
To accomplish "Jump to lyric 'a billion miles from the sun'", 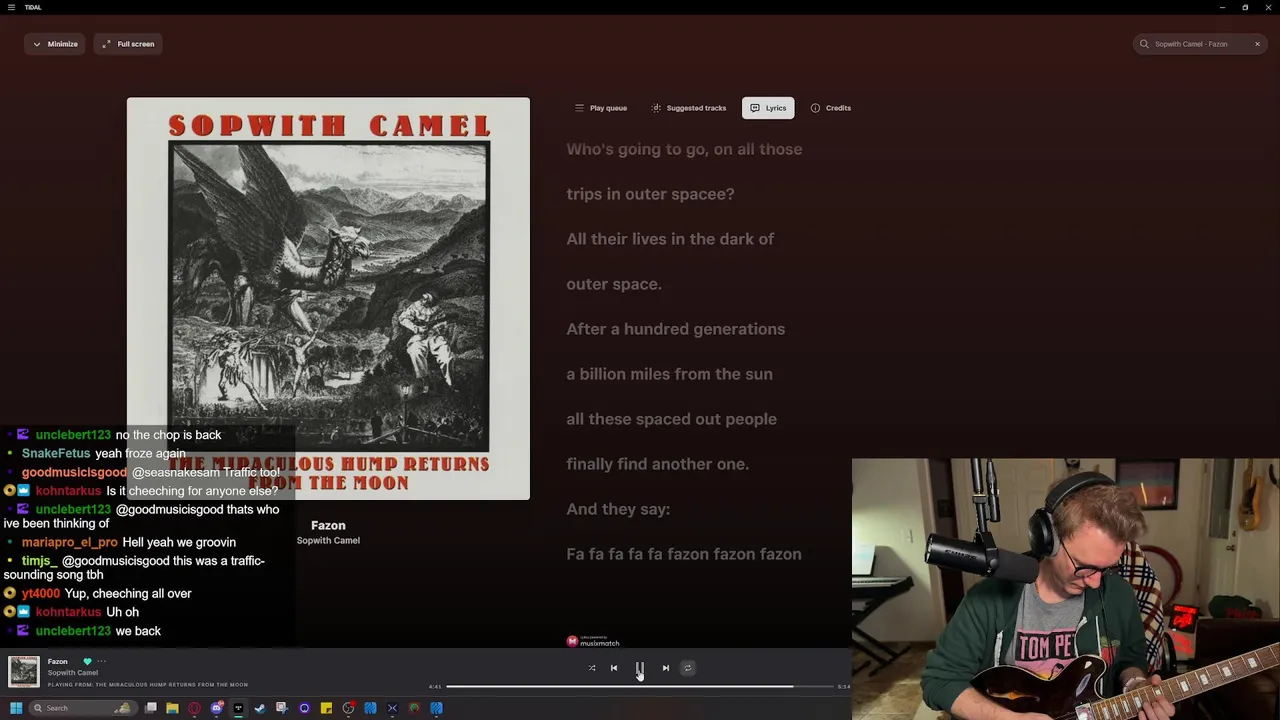I will pos(669,374).
